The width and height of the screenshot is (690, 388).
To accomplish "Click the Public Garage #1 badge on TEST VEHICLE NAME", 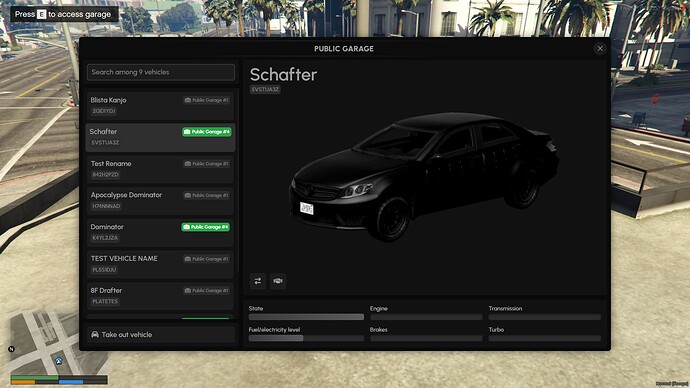I will point(207,259).
